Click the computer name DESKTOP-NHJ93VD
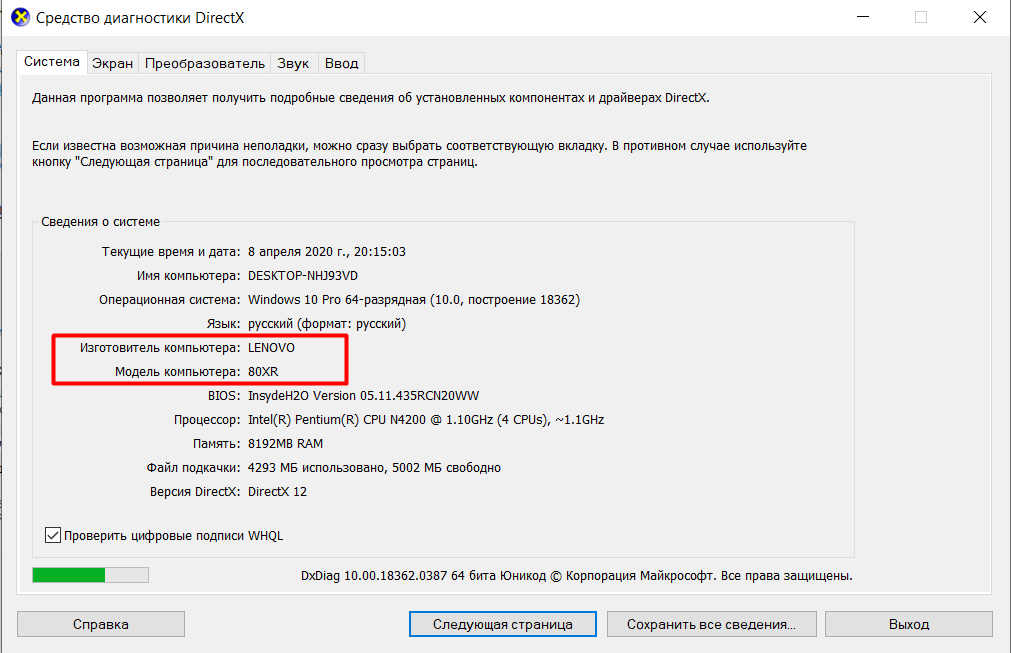Viewport: 1011px width, 653px height. pyautogui.click(x=302, y=276)
